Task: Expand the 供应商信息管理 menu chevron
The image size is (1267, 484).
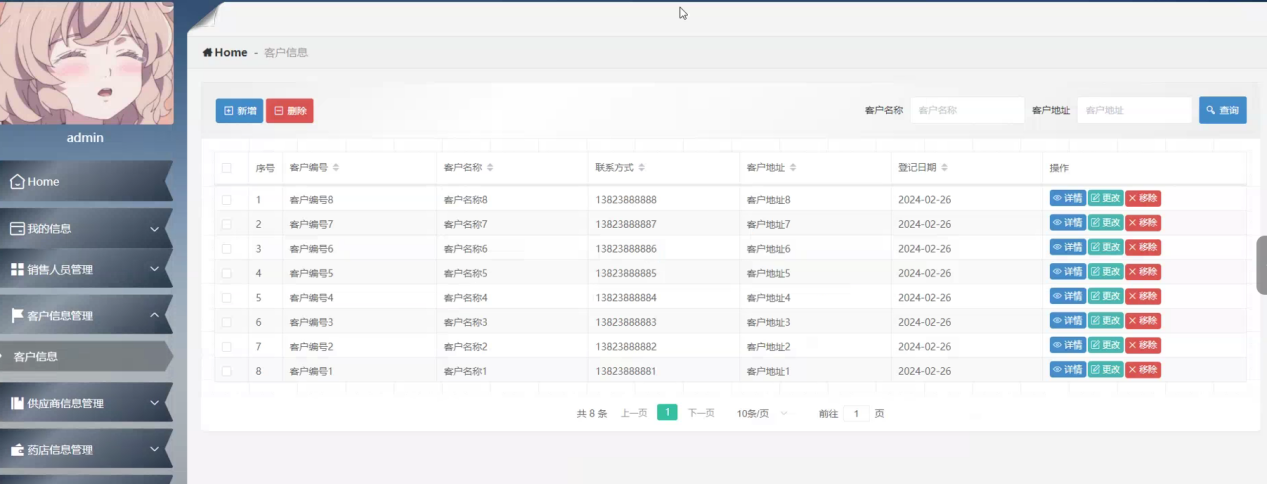Action: tap(154, 403)
